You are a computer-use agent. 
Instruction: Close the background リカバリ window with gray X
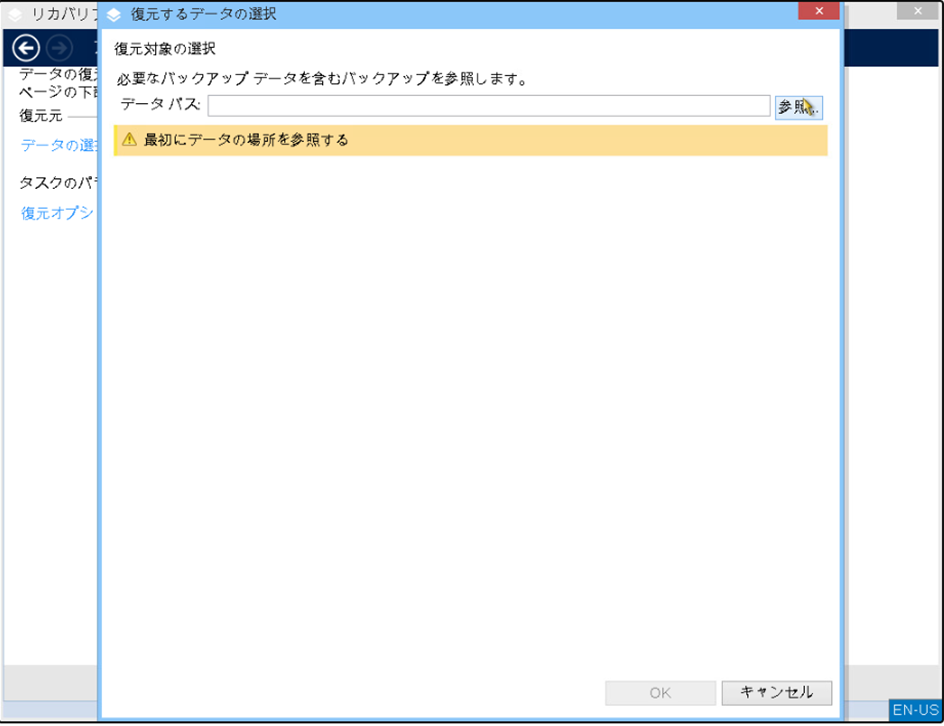tap(917, 12)
